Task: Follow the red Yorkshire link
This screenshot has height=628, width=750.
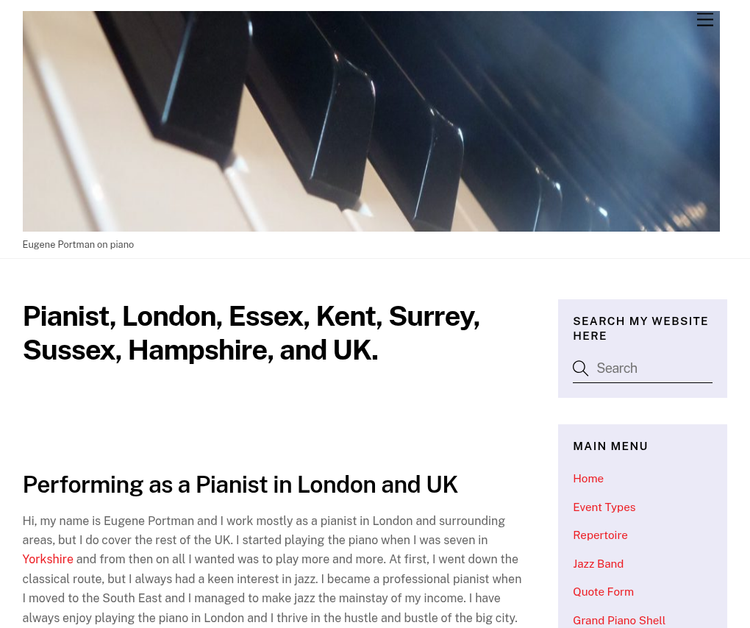Action: click(x=48, y=559)
